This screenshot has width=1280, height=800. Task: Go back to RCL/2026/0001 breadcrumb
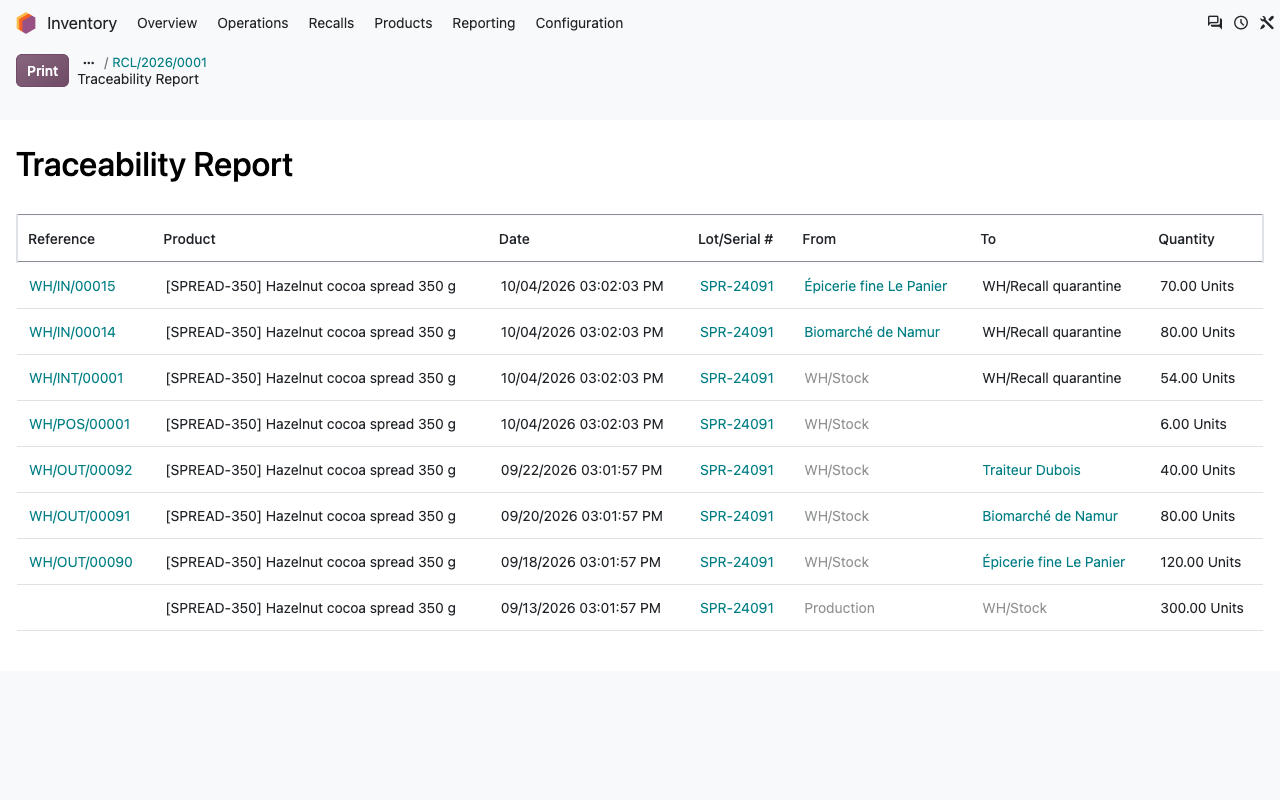[x=160, y=62]
